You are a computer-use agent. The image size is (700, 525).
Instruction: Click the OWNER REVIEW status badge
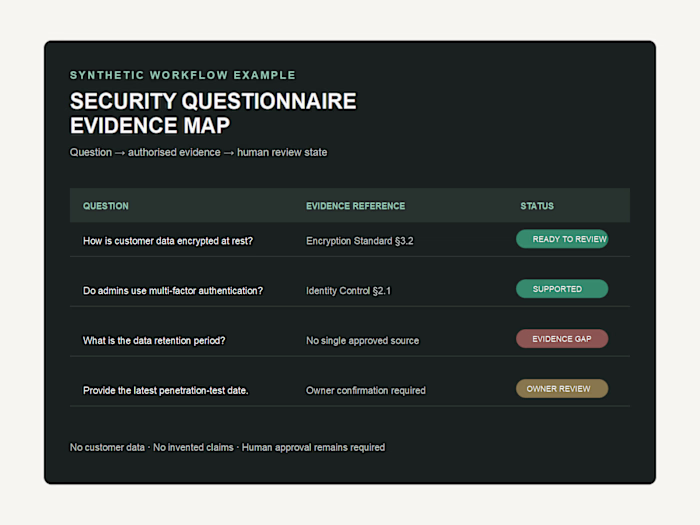562,389
